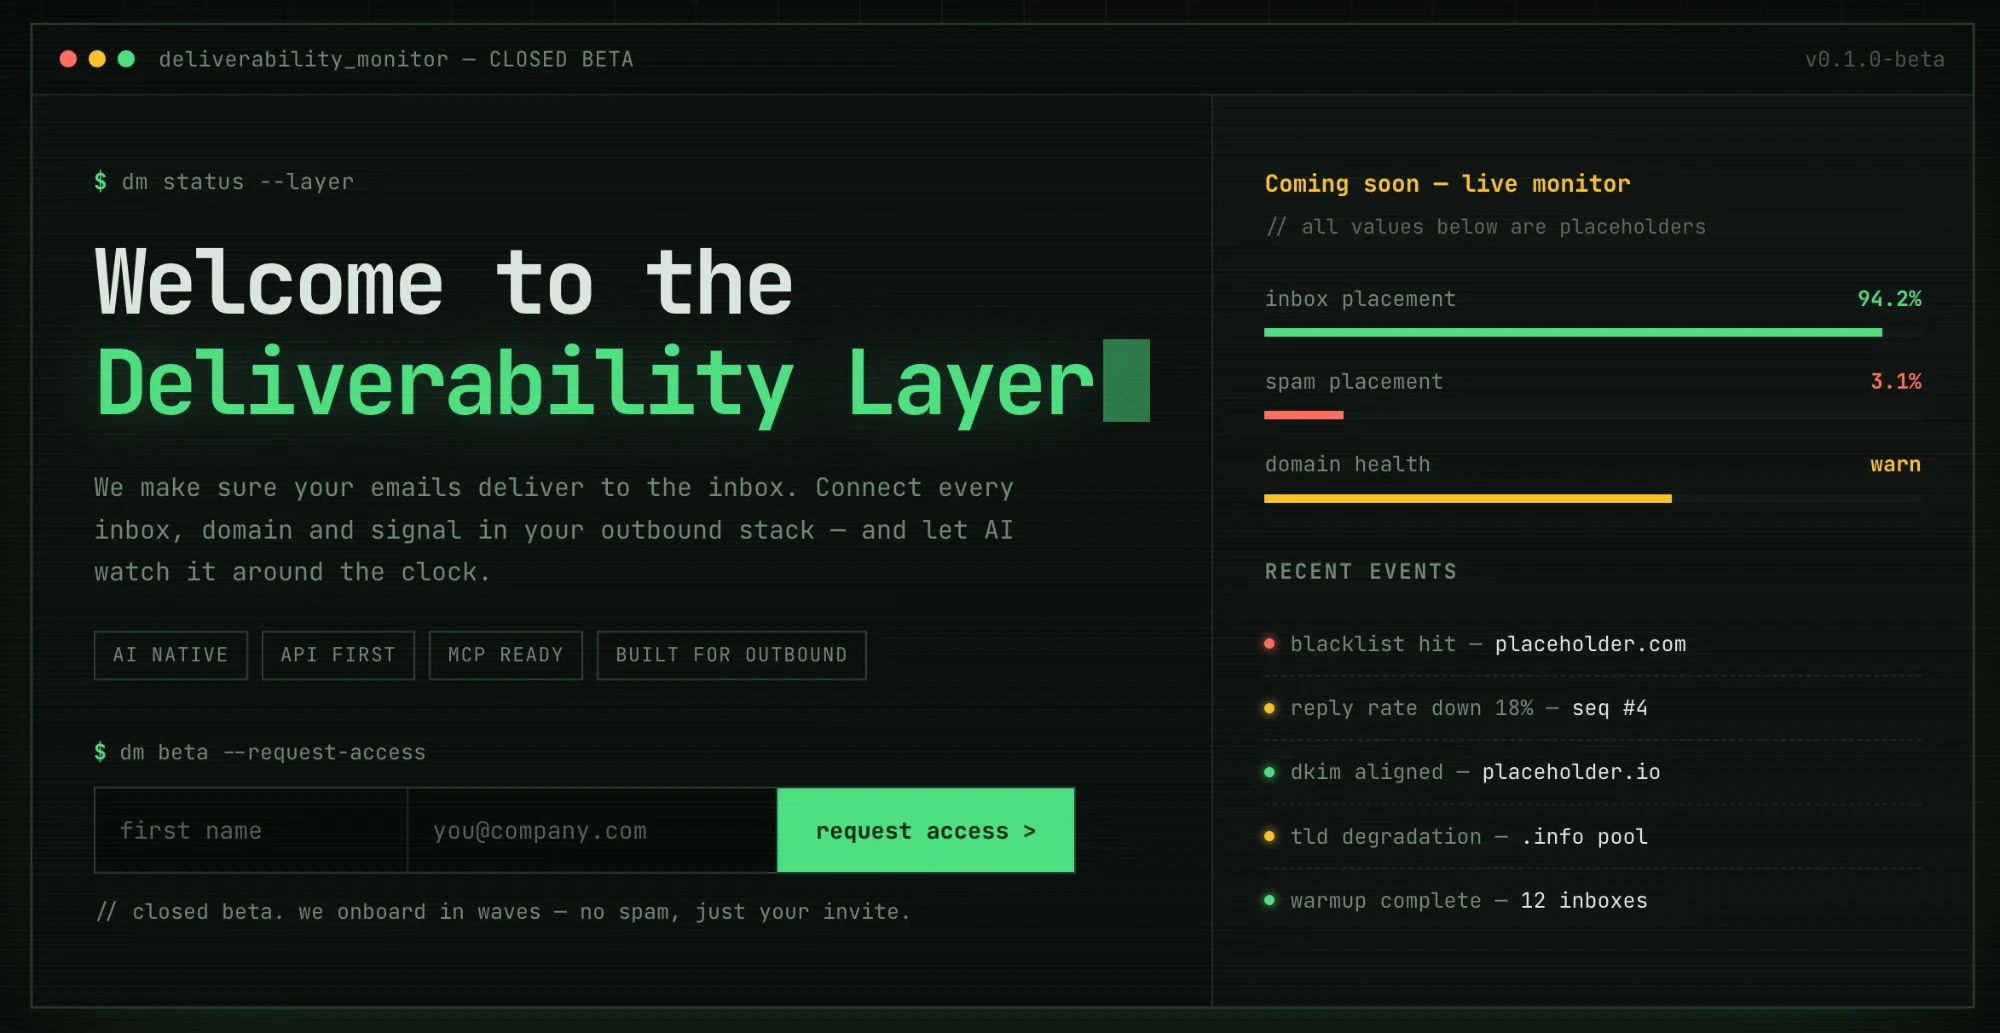The width and height of the screenshot is (2000, 1033).
Task: Click the domain health yellow progress bar
Action: point(1468,498)
